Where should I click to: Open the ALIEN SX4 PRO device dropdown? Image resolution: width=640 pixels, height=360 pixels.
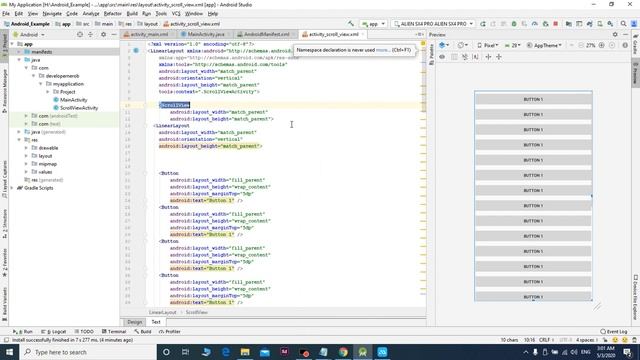pyautogui.click(x=433, y=24)
